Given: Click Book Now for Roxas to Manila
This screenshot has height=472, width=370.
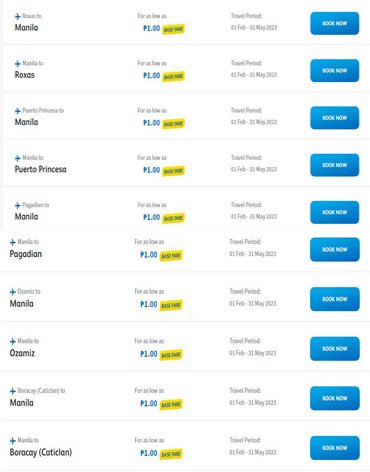Looking at the screenshot, I should pyautogui.click(x=335, y=23).
